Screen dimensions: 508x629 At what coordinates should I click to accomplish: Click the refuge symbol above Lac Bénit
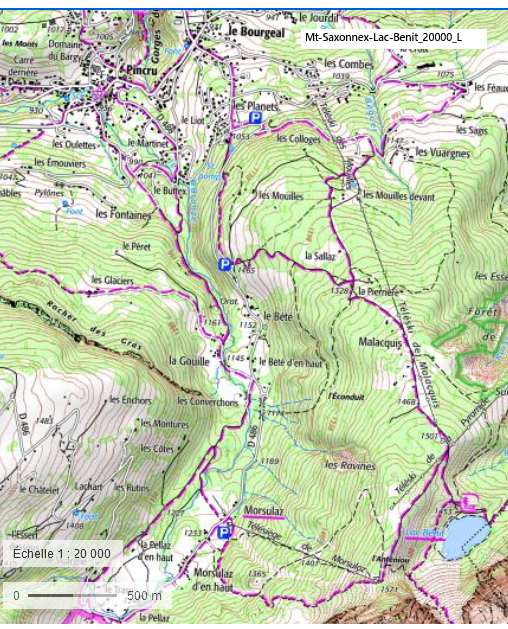click(468, 503)
